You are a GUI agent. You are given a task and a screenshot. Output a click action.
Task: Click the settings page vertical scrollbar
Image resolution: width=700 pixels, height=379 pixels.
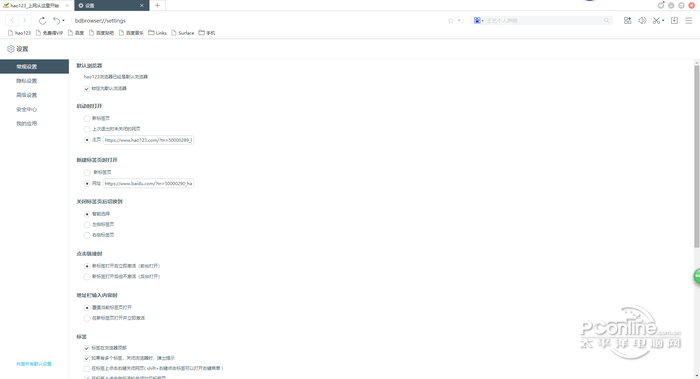pyautogui.click(x=696, y=156)
